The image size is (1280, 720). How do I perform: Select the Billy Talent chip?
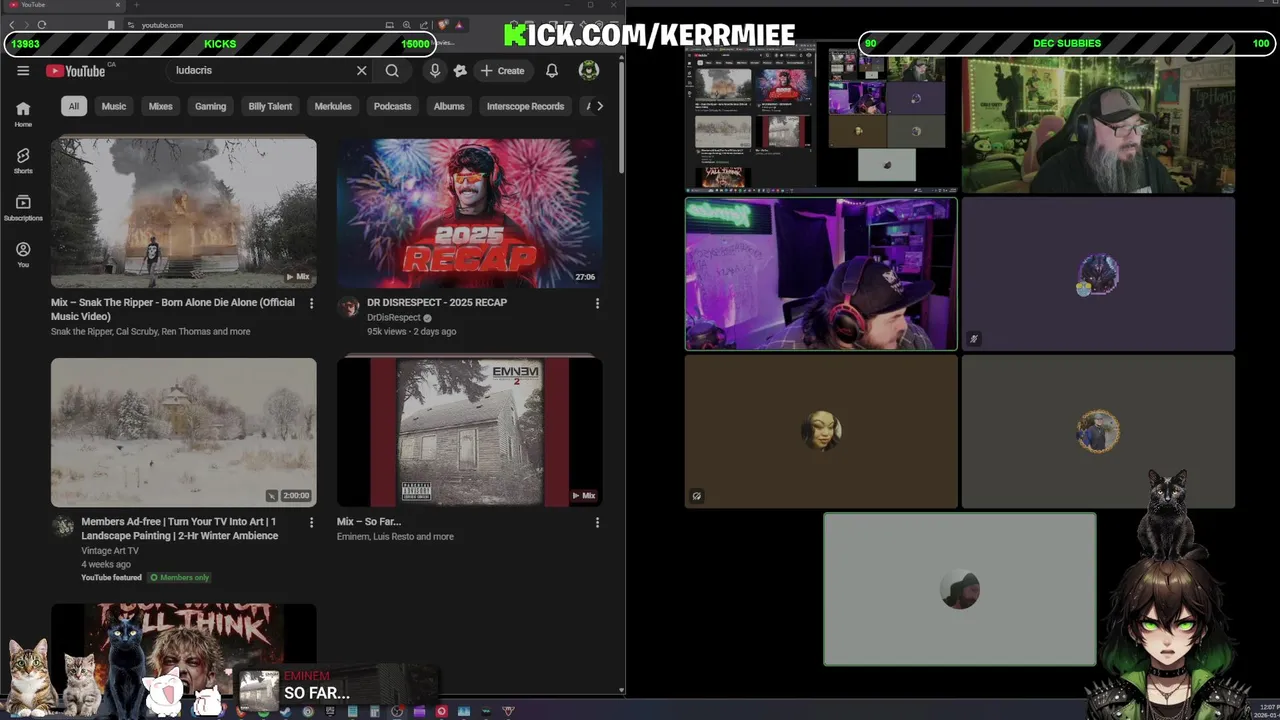coord(270,106)
